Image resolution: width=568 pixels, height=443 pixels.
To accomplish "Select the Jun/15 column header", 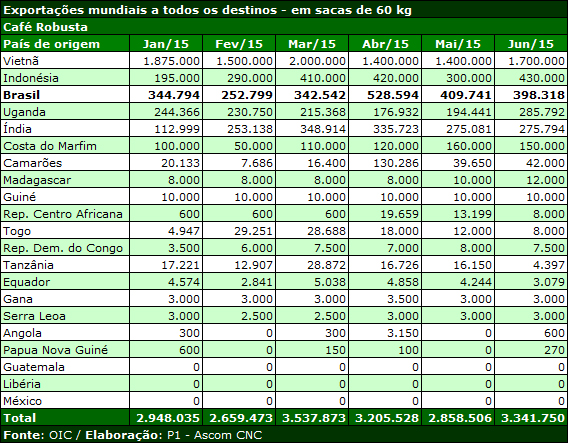I will tap(531, 44).
